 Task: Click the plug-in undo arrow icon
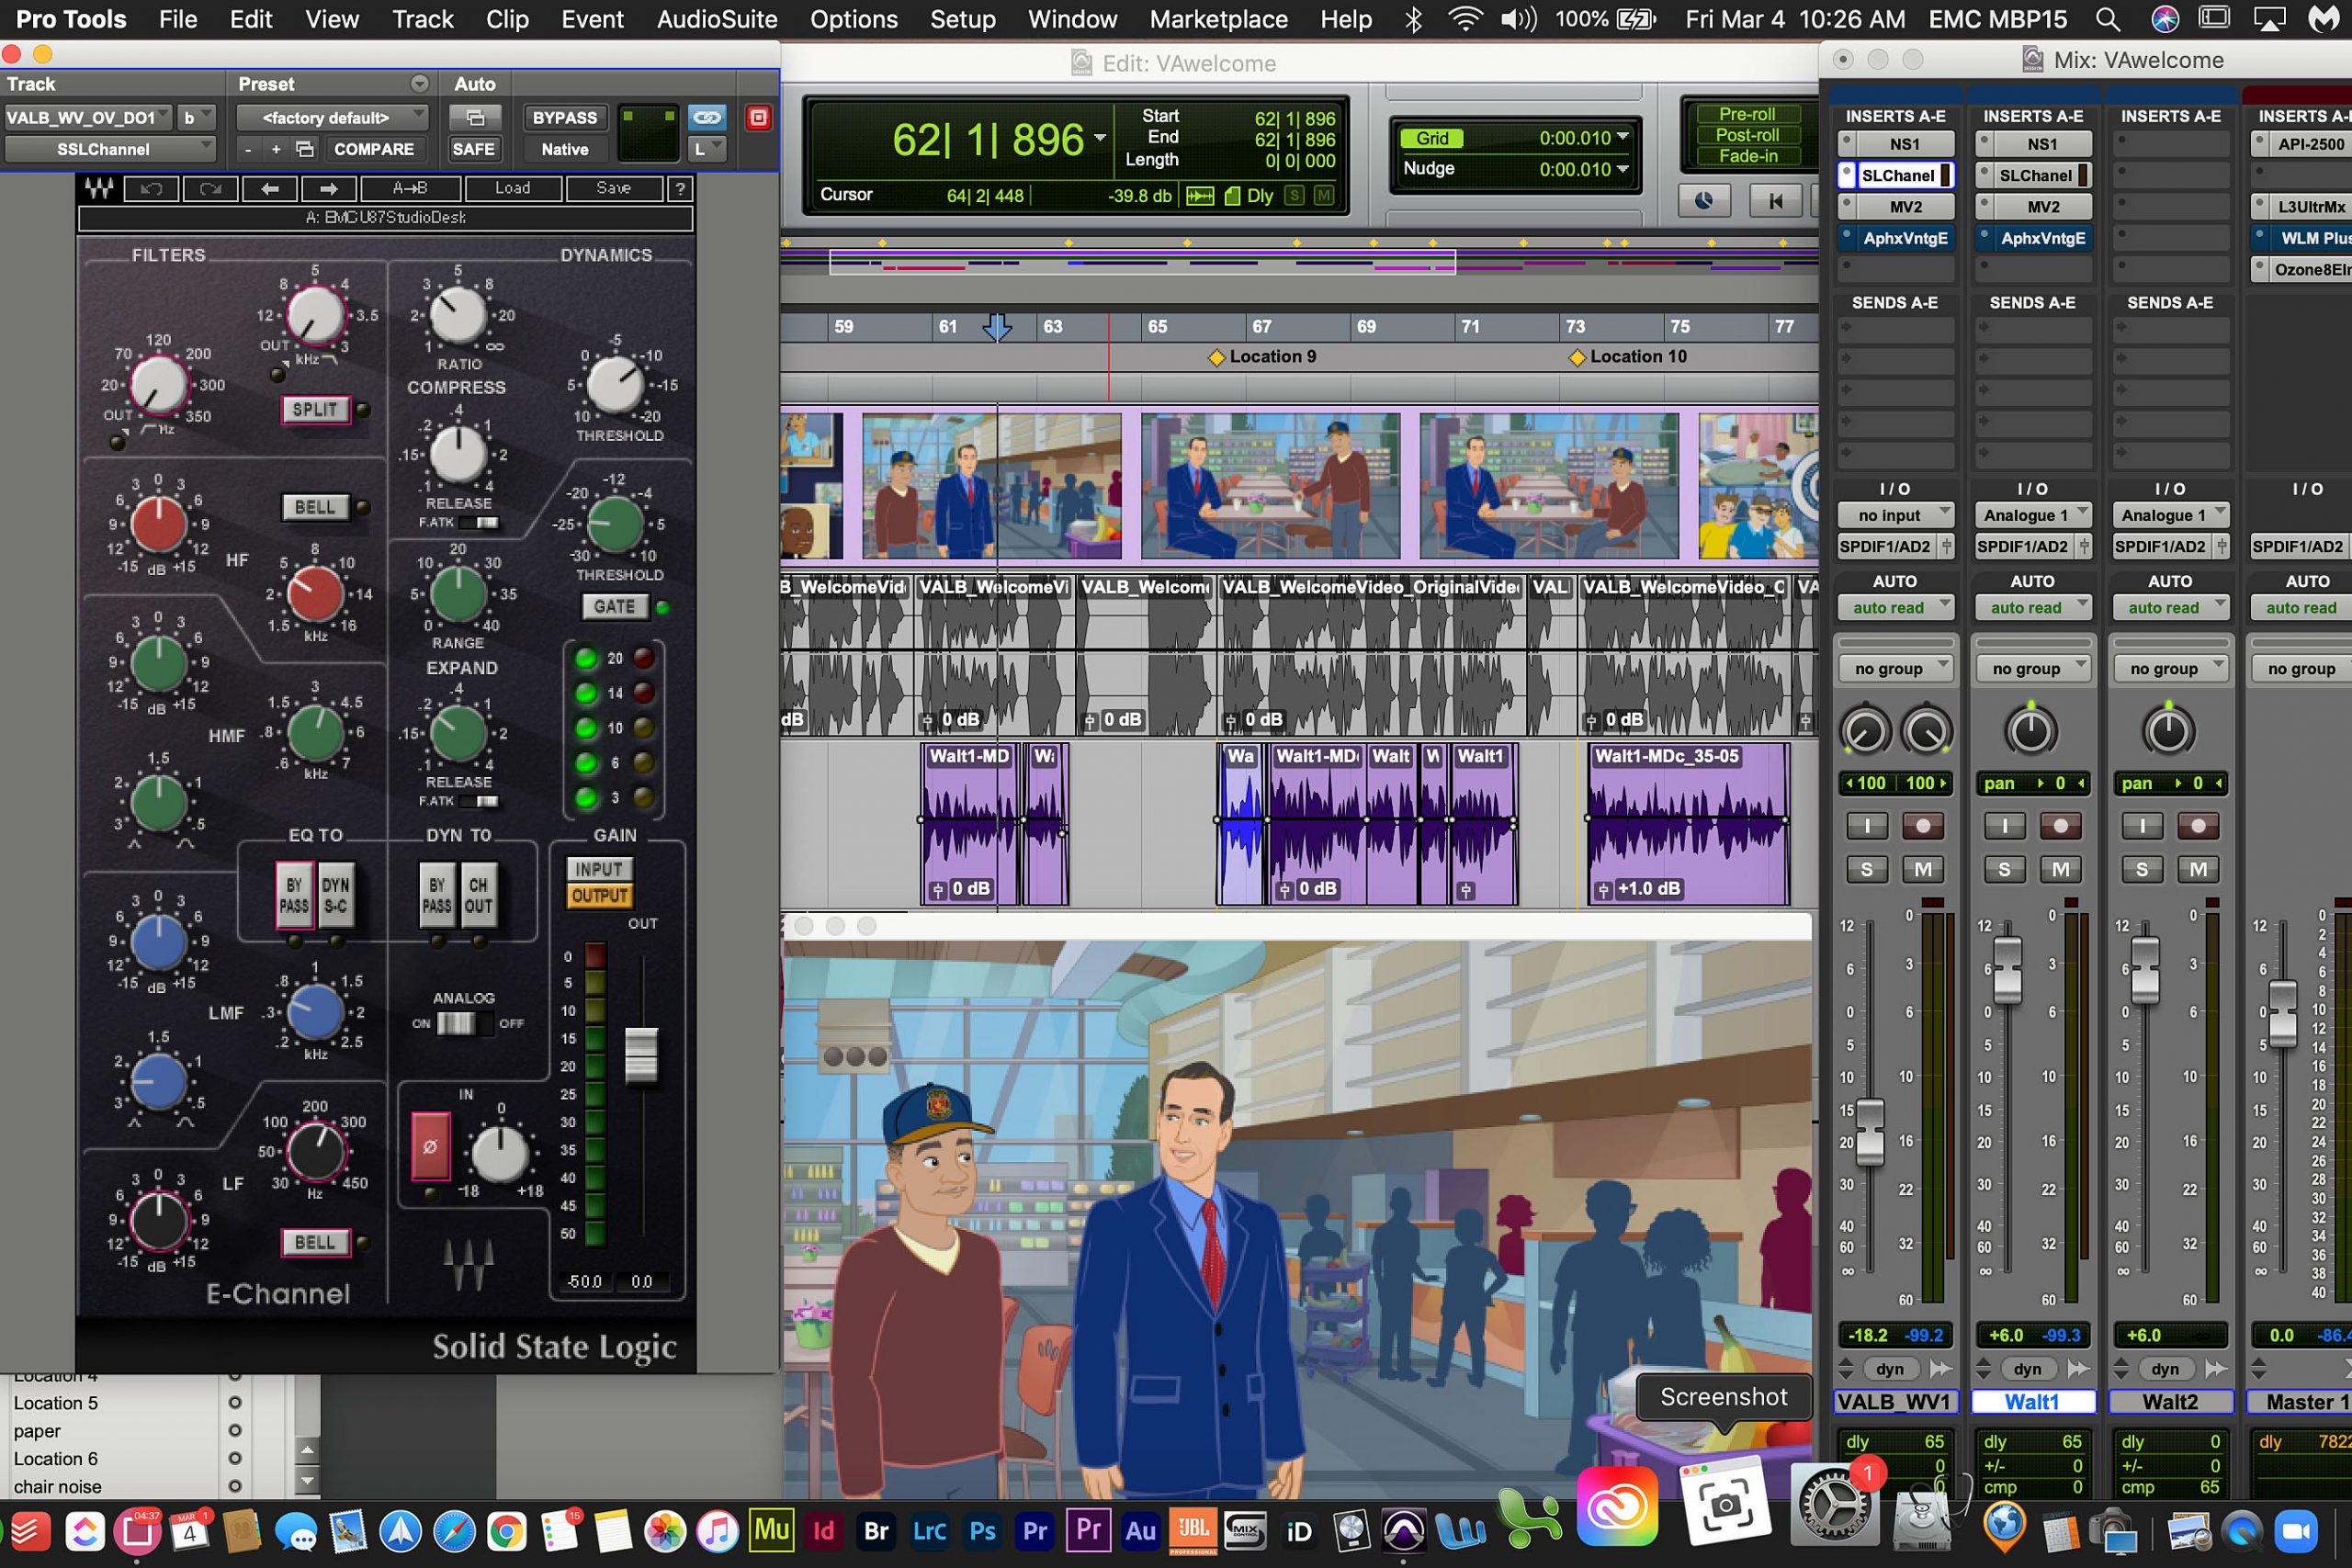click(151, 188)
